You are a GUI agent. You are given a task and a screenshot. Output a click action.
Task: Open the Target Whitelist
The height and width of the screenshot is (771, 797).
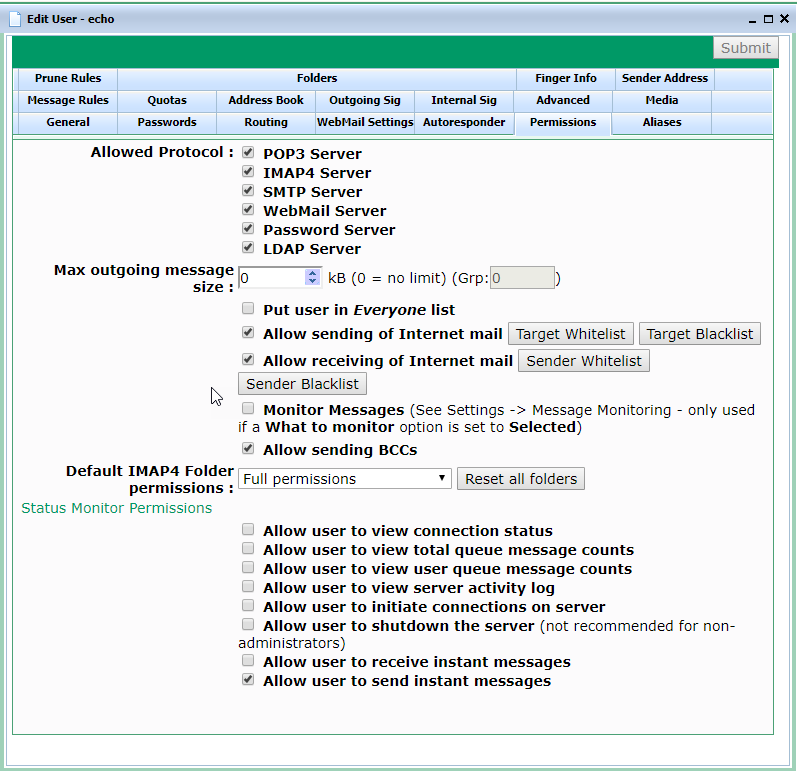[571, 334]
